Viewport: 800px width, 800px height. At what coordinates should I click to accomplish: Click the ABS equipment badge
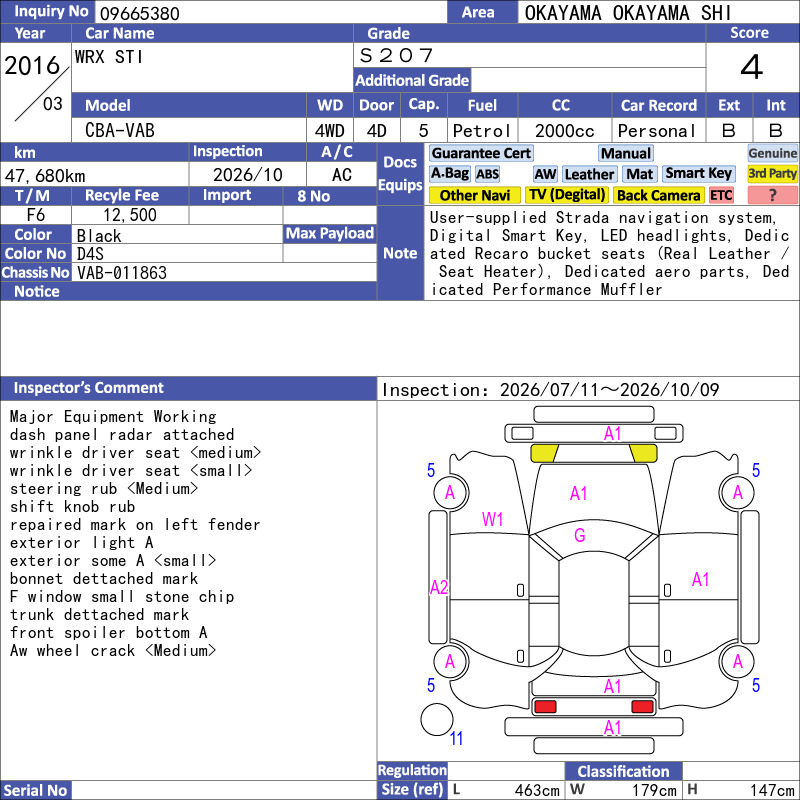coord(488,174)
